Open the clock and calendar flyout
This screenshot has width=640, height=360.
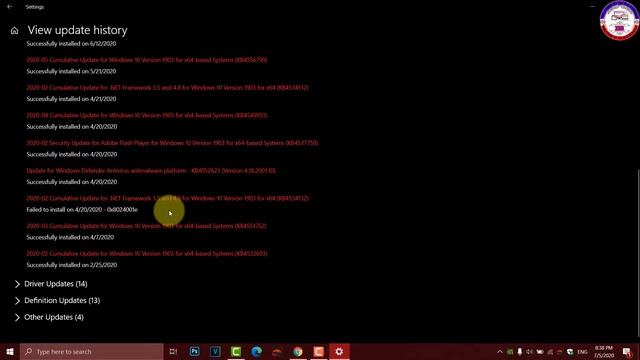[x=604, y=352]
